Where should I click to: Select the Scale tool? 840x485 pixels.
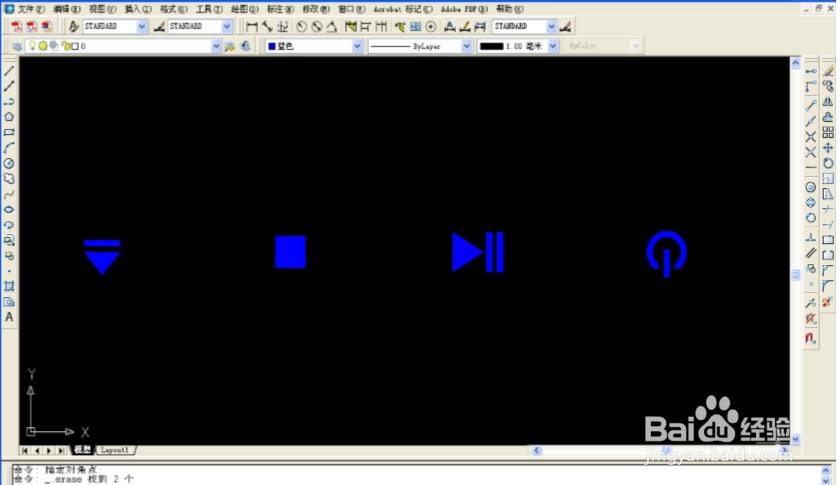click(828, 179)
